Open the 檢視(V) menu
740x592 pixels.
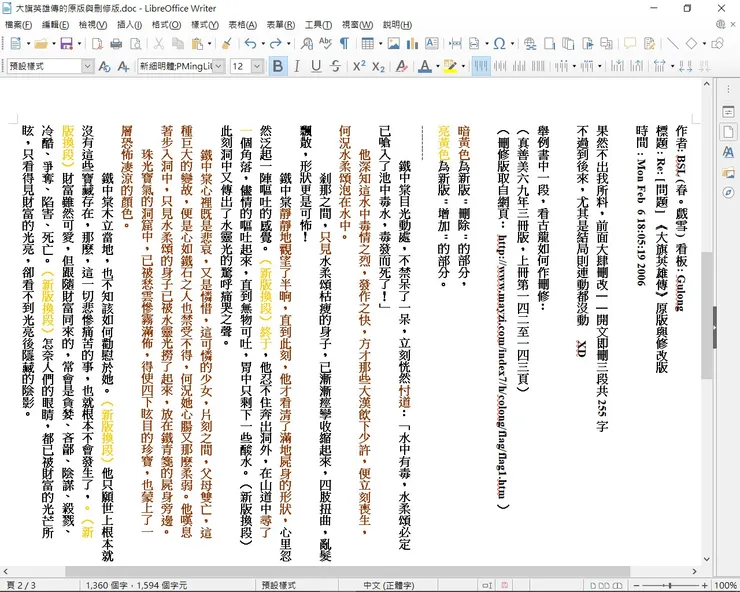click(x=93, y=25)
